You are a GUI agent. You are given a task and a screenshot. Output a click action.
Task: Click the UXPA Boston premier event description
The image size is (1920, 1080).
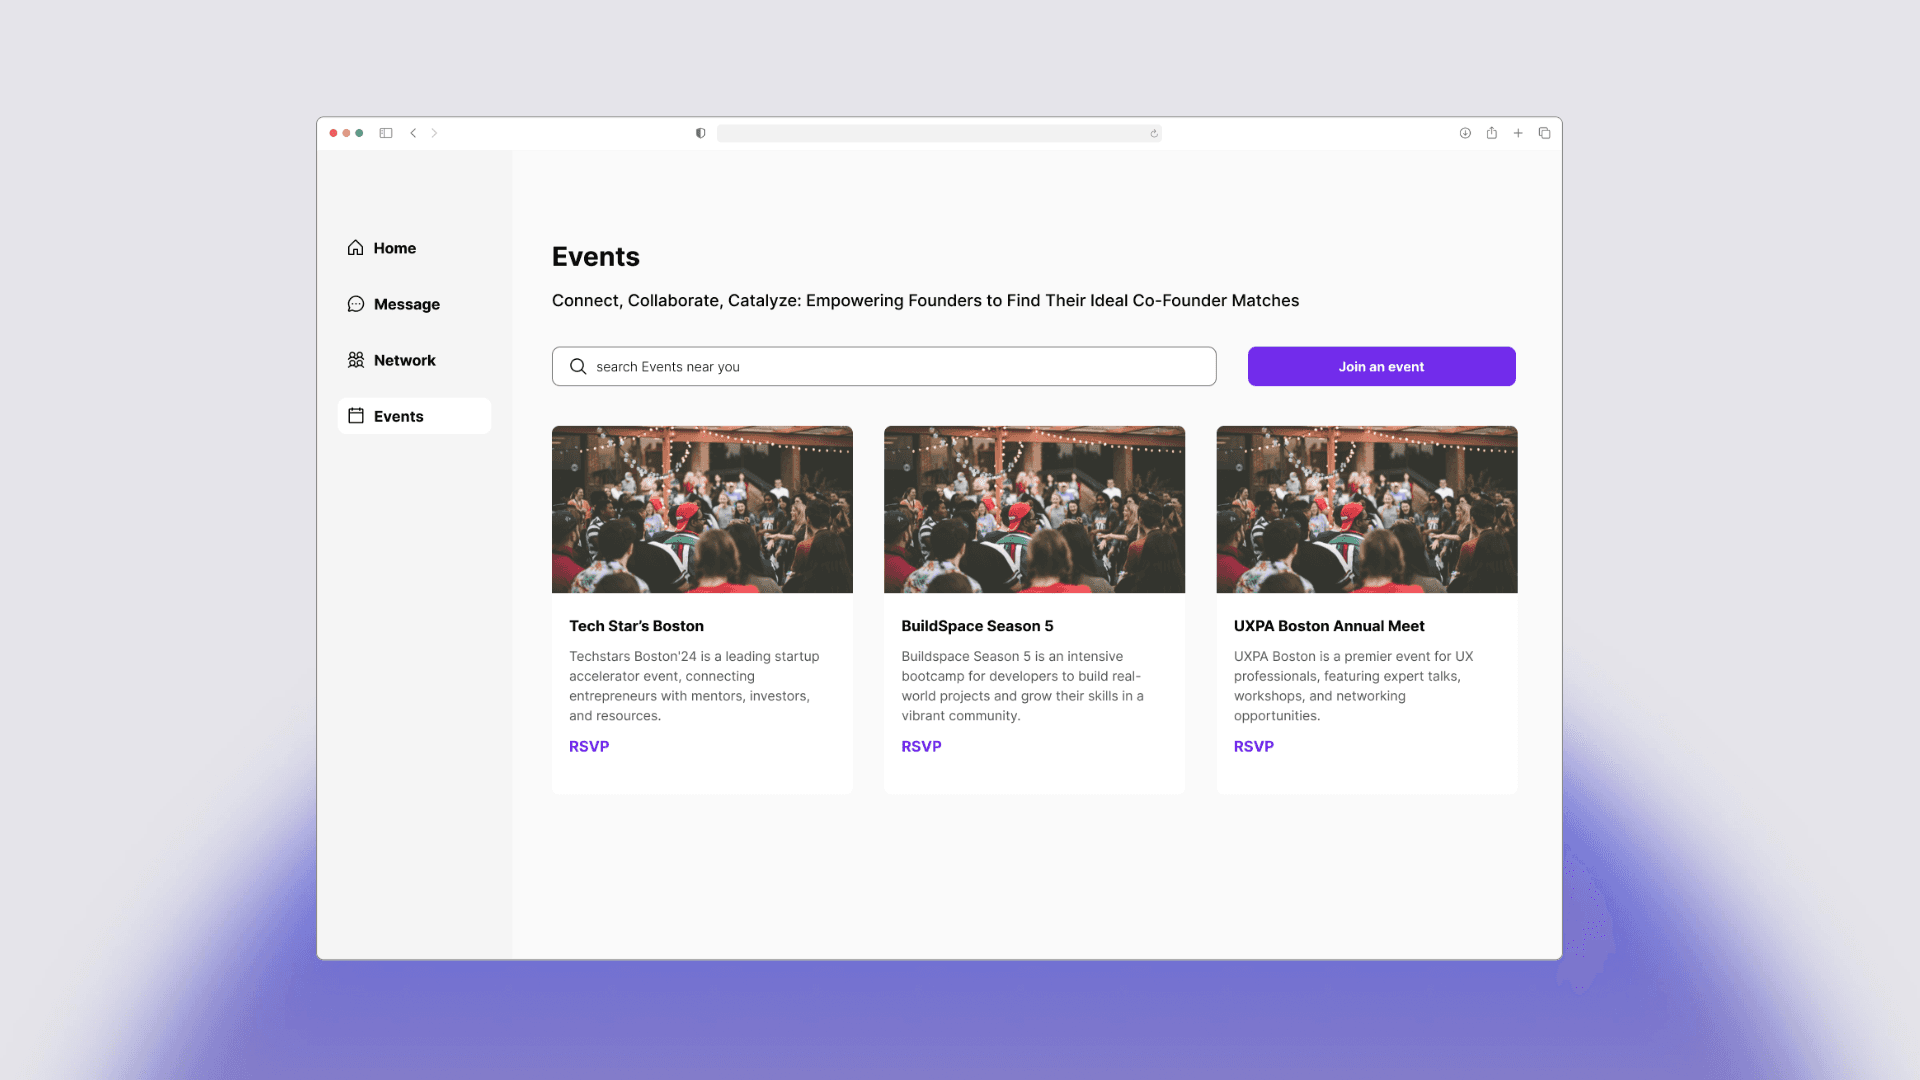click(x=1353, y=686)
